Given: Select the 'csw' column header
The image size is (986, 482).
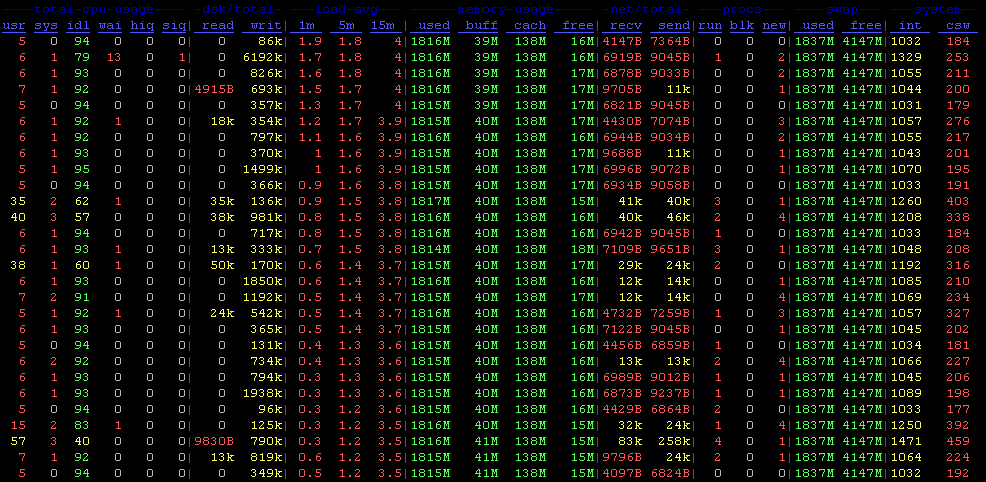Looking at the screenshot, I should [x=956, y=25].
